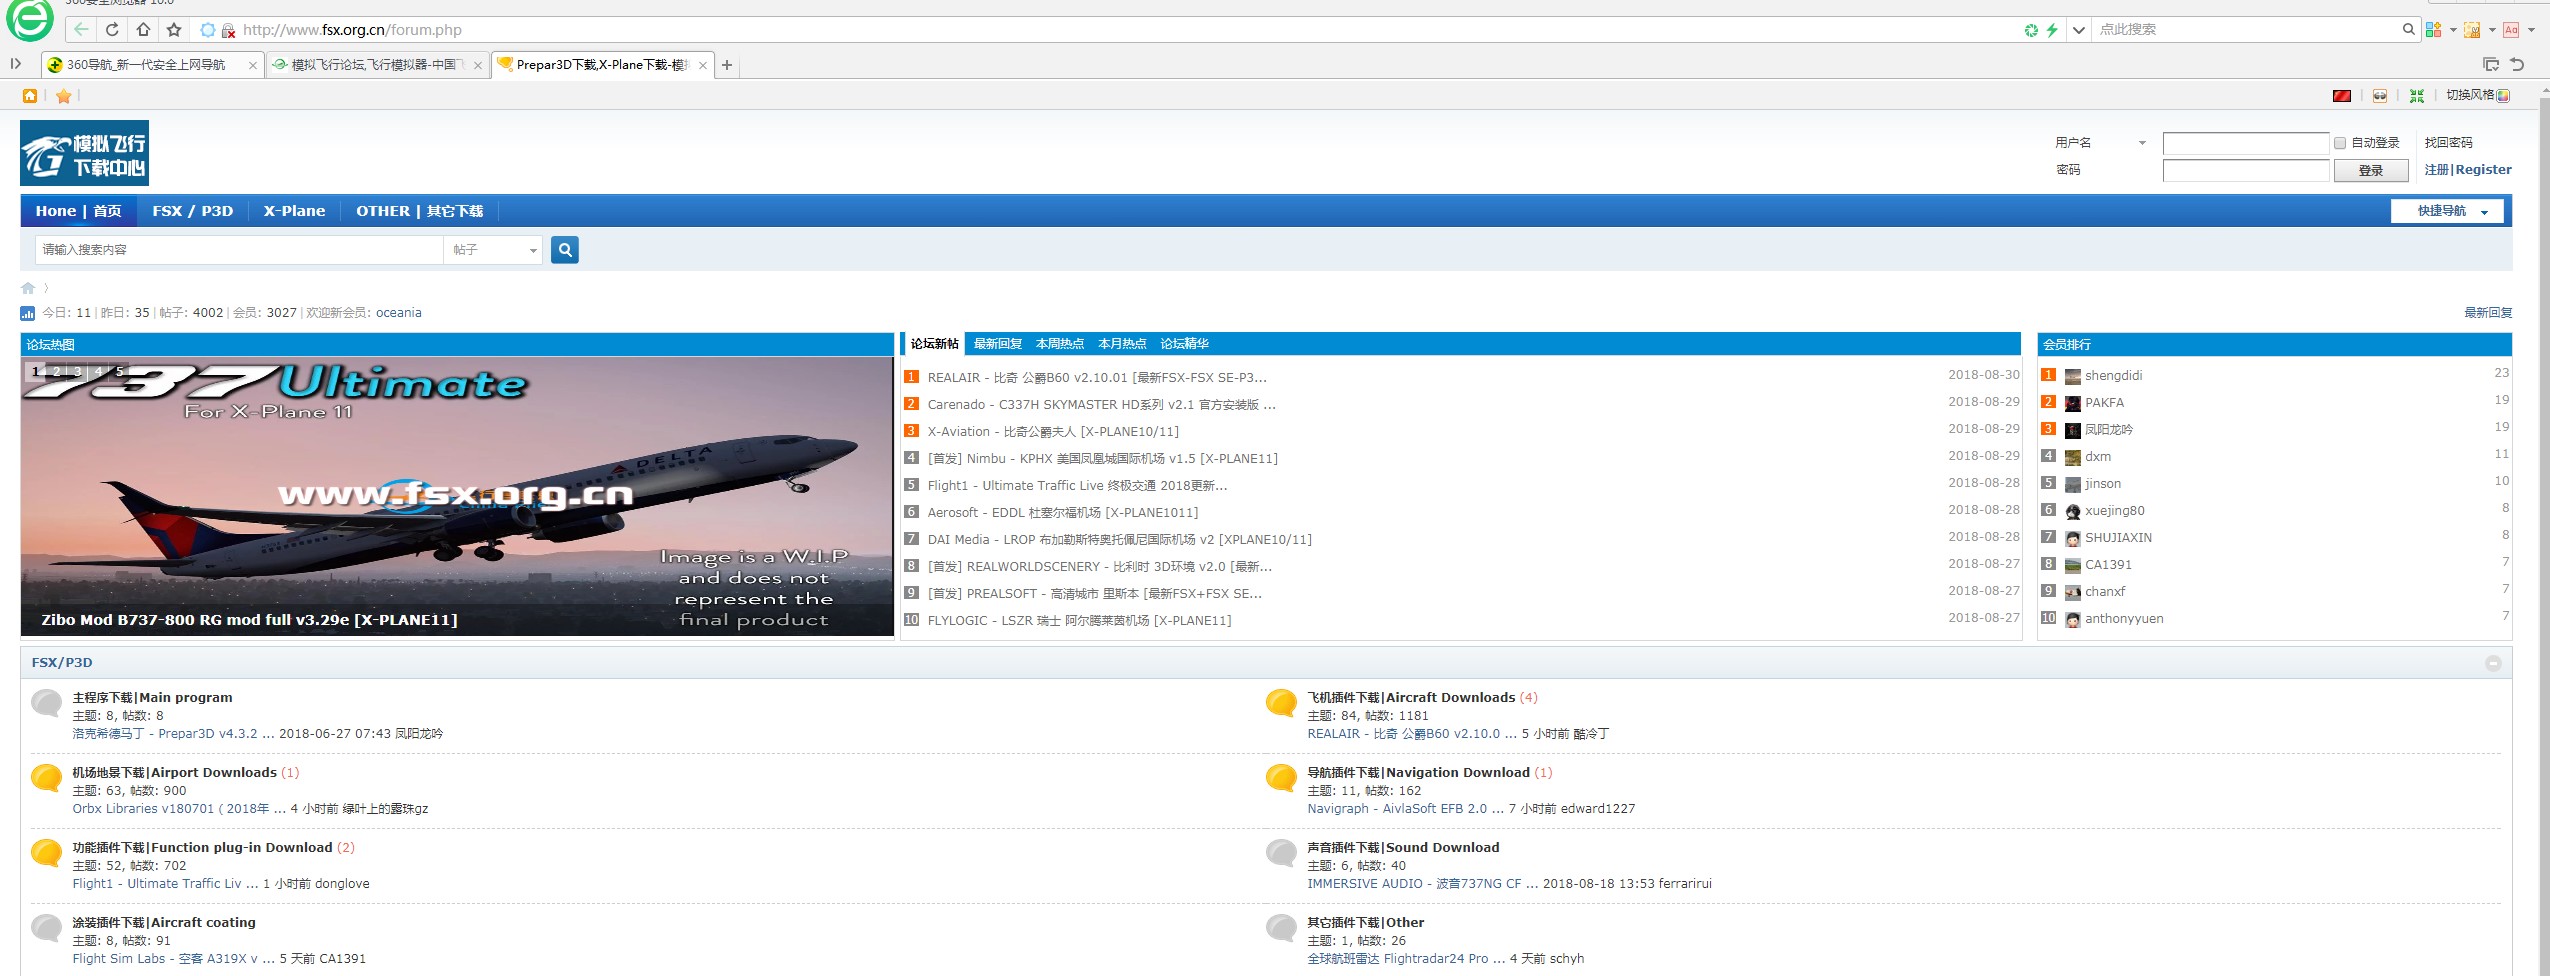Click the 最新回复 link at right
The height and width of the screenshot is (976, 2550).
tap(2488, 313)
